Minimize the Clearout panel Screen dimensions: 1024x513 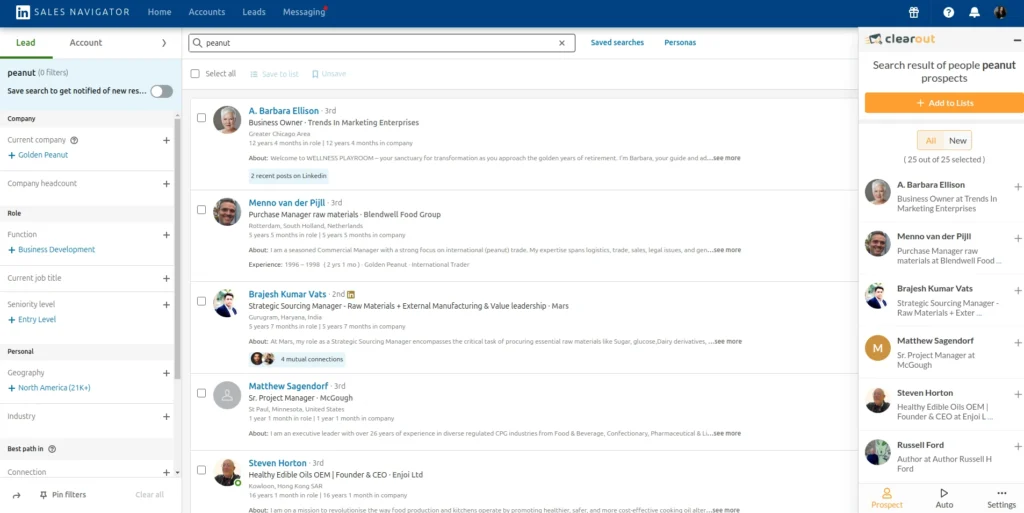pos(1017,40)
